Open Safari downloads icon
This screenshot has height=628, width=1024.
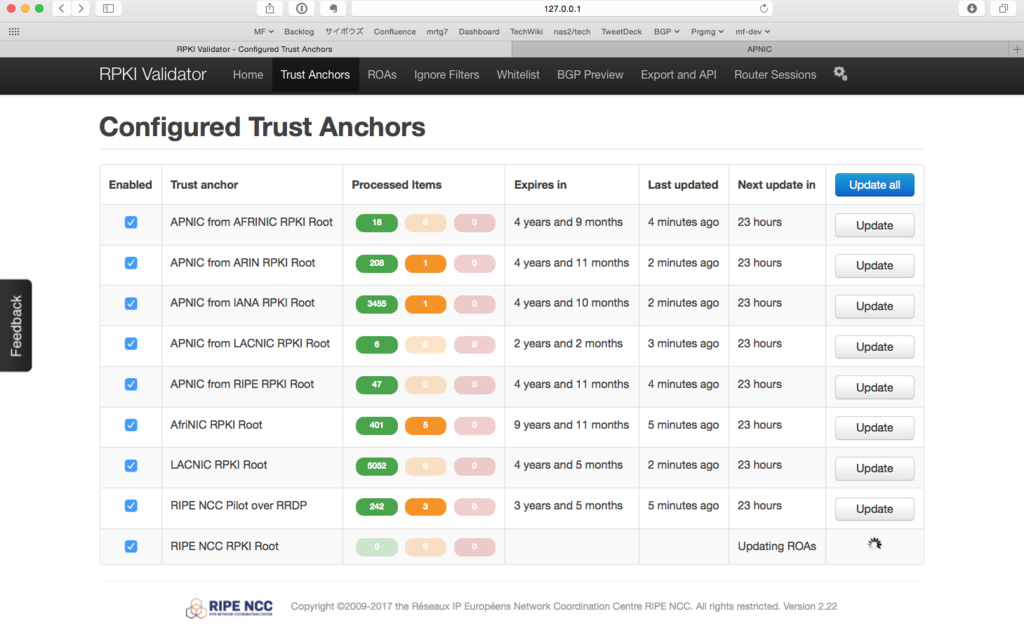click(x=972, y=8)
